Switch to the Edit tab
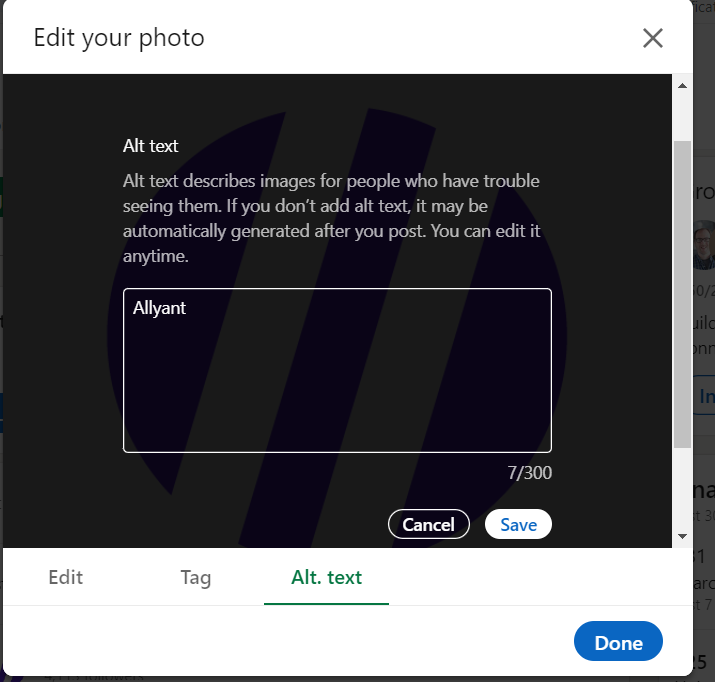 [66, 577]
